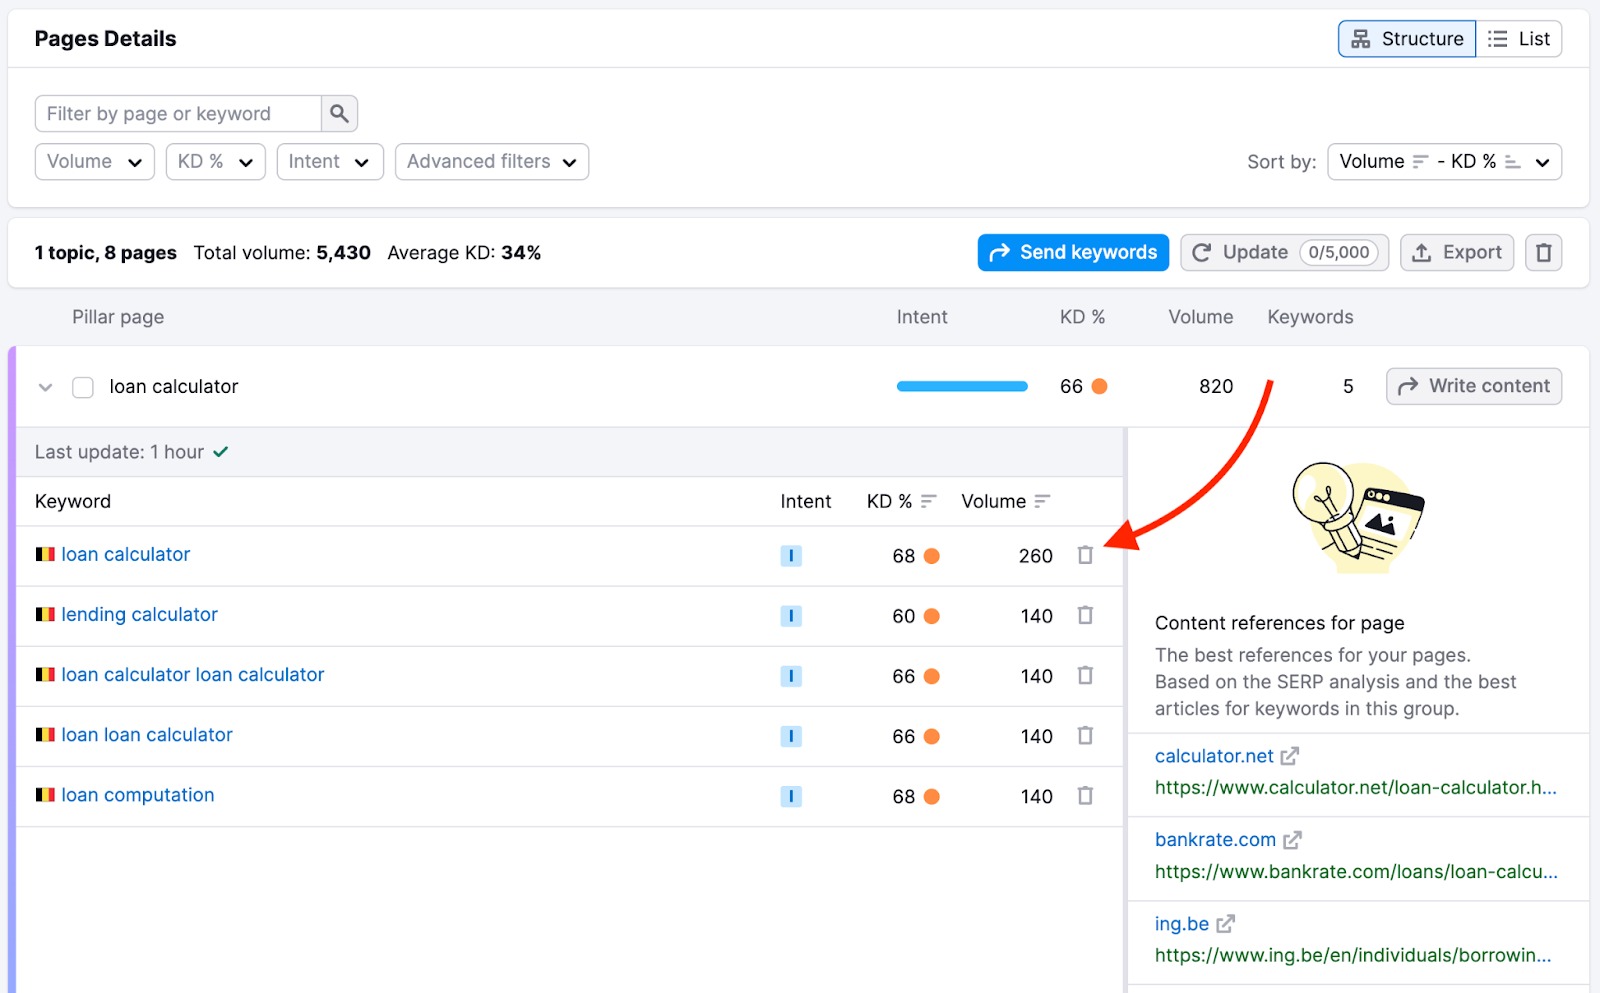
Task: Tick the checkbox for 'loan calculator' pillar page
Action: 83,387
